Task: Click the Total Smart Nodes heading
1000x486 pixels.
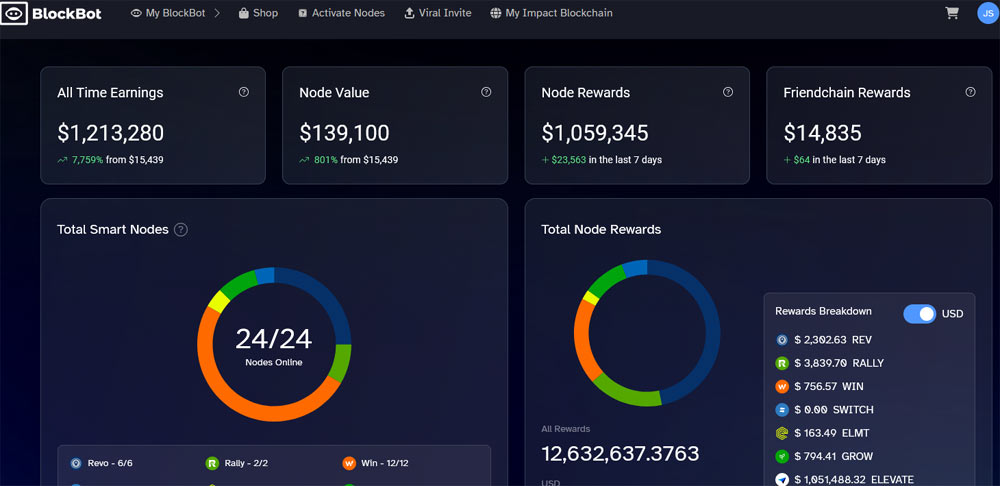Action: (113, 230)
